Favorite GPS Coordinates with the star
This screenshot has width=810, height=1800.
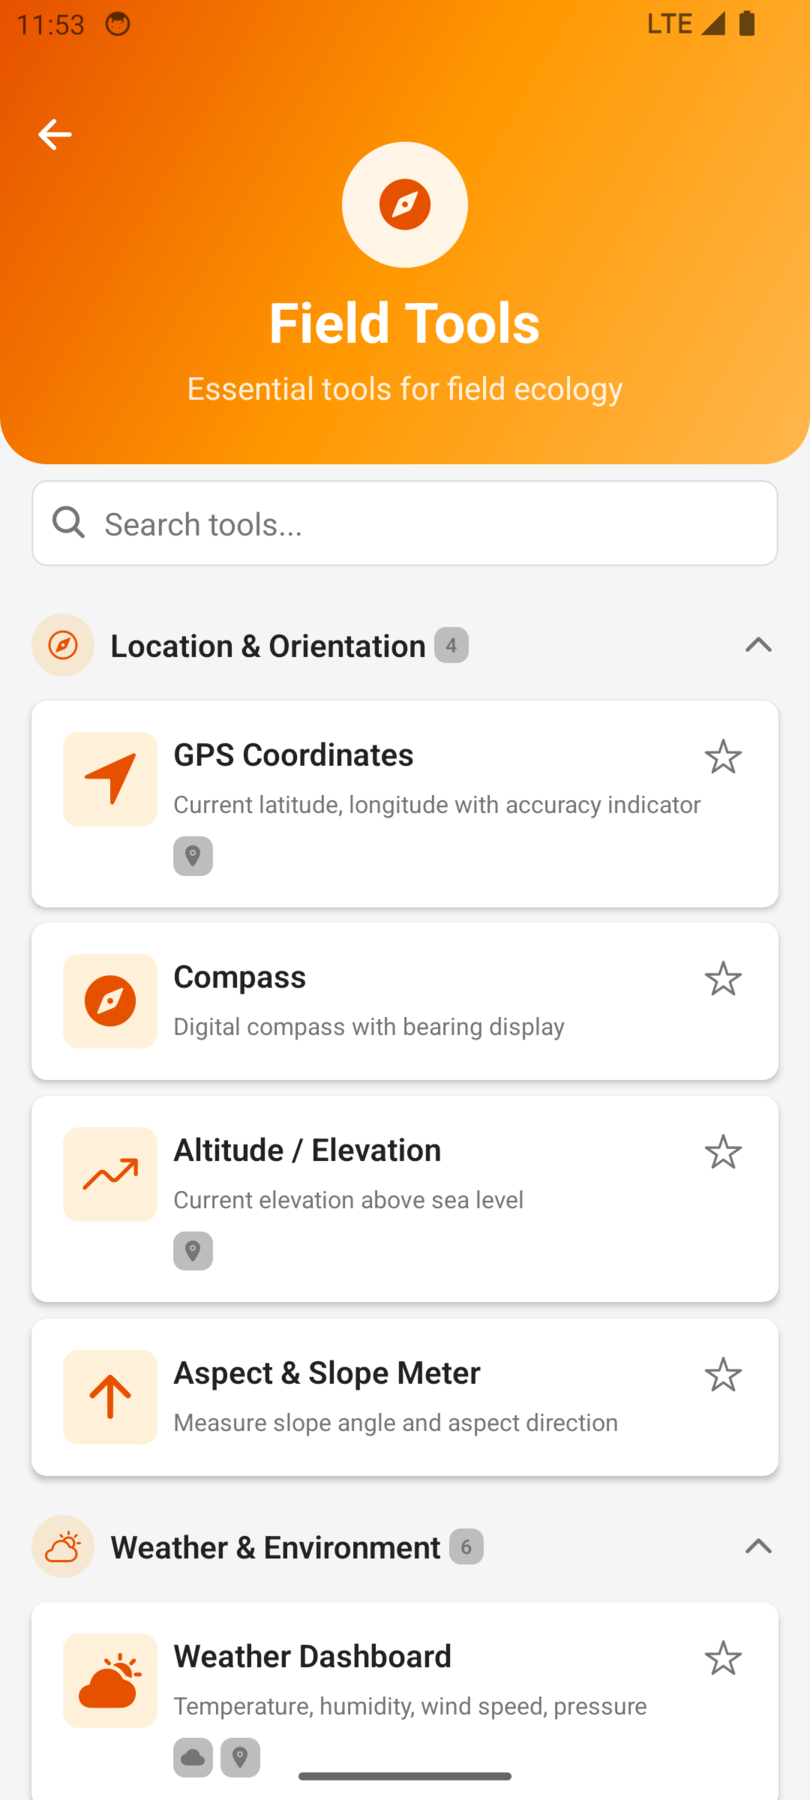click(723, 757)
